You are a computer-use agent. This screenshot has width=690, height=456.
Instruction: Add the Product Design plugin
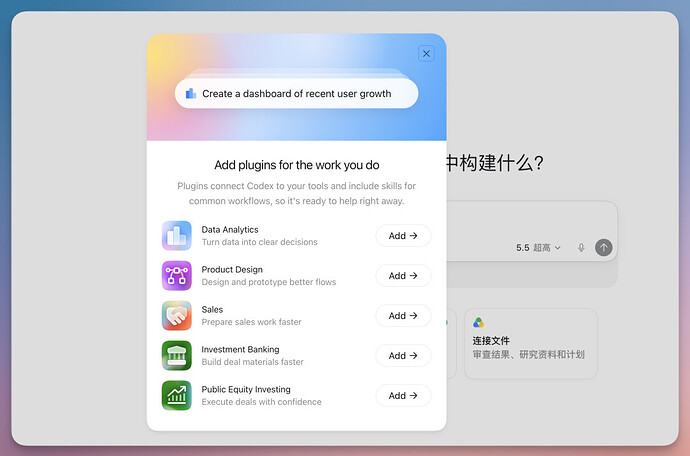(x=403, y=276)
